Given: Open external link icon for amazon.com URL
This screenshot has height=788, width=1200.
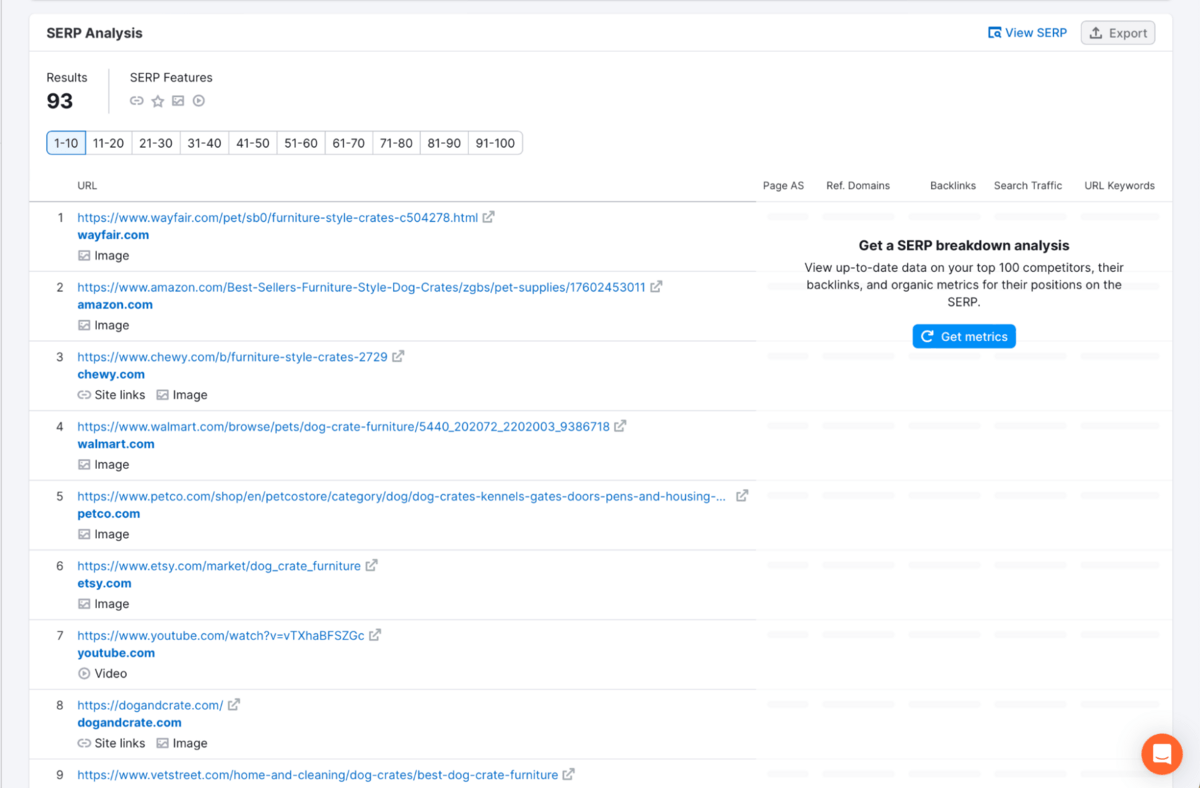Looking at the screenshot, I should pyautogui.click(x=656, y=287).
